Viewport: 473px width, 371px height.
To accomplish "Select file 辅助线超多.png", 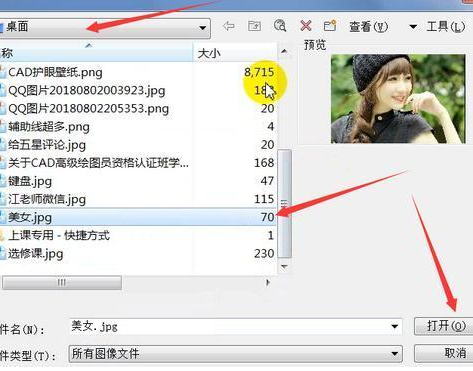I will [x=49, y=127].
